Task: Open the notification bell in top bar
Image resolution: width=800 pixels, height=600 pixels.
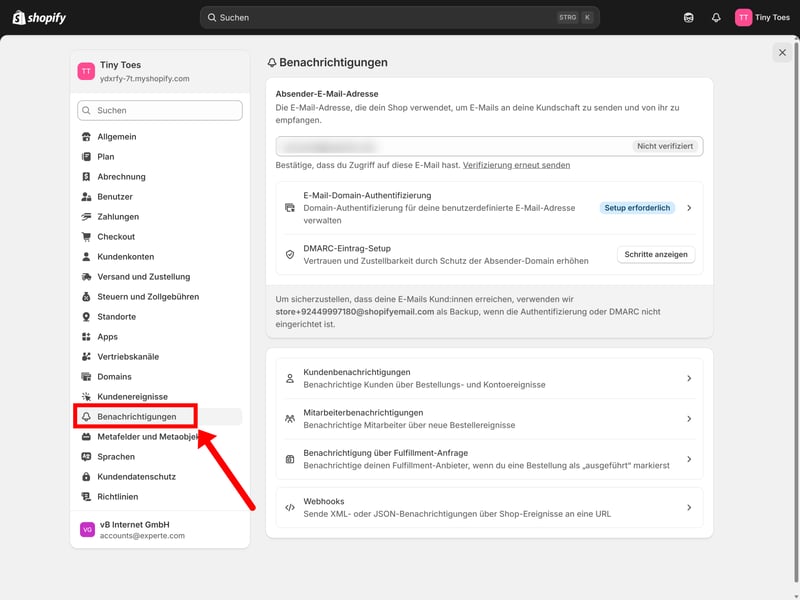Action: pyautogui.click(x=716, y=18)
